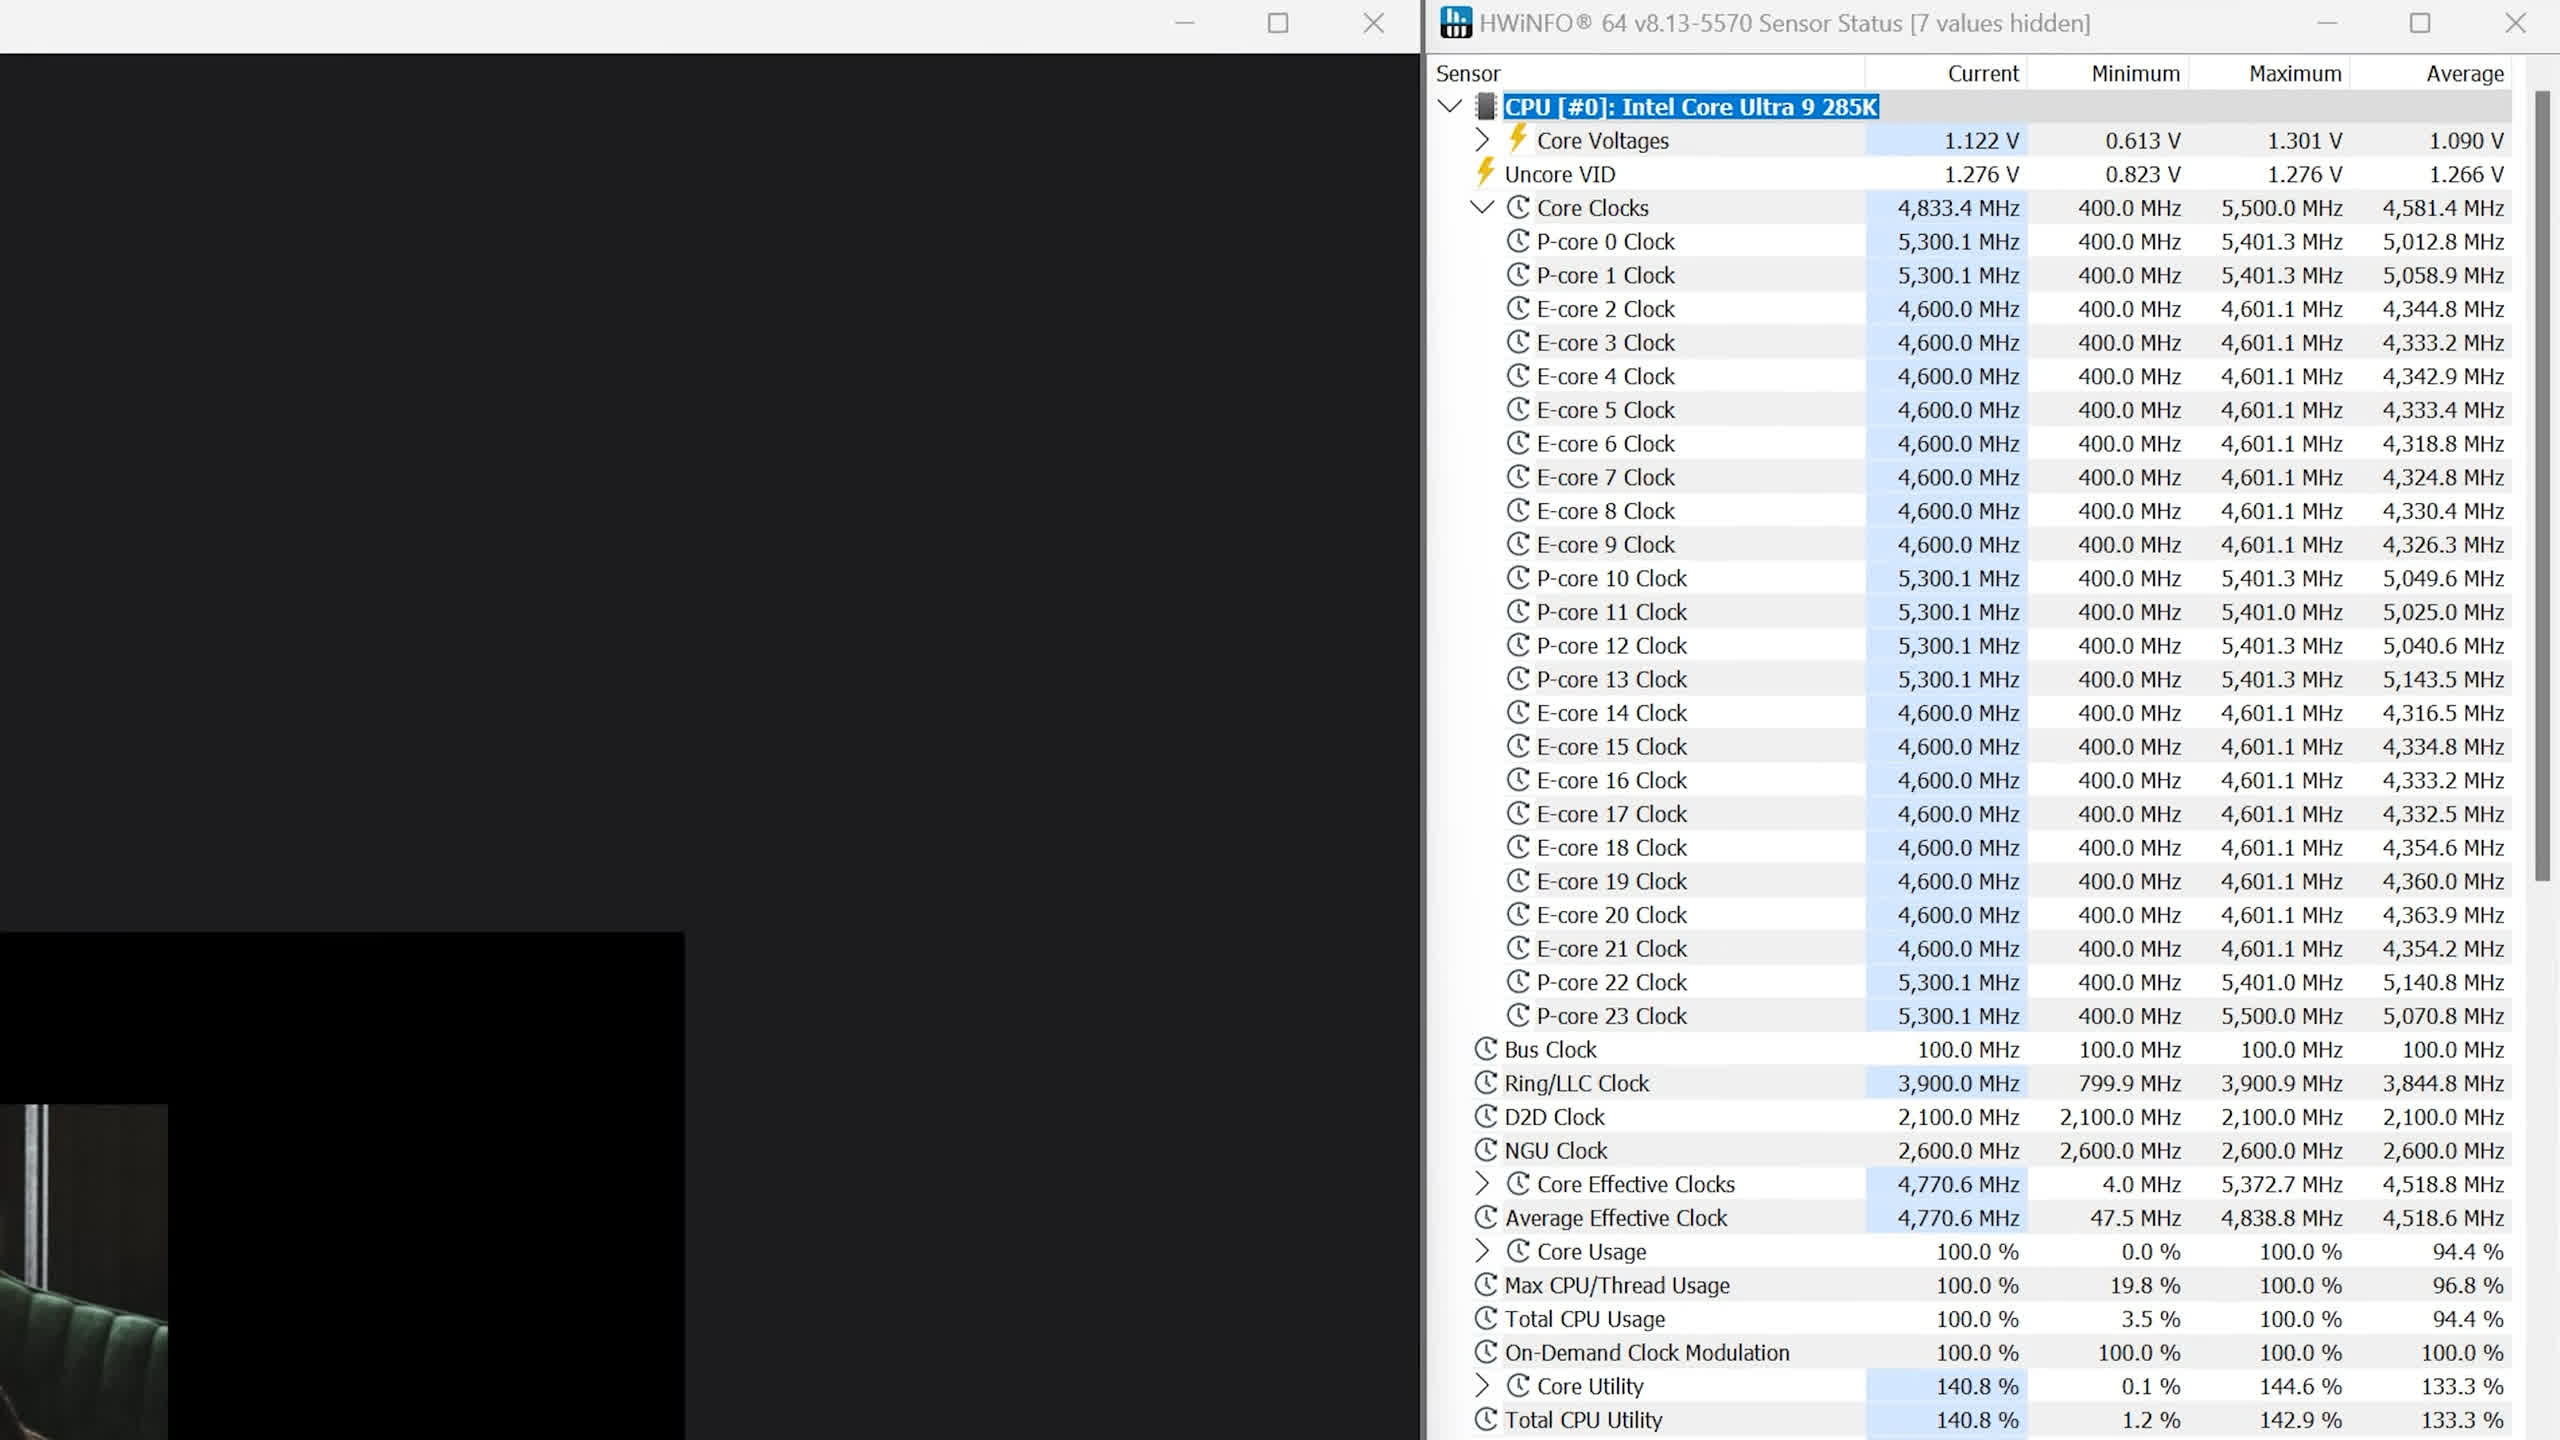Viewport: 2560px width, 1440px height.
Task: Expand the Core Utility group
Action: point(1482,1386)
